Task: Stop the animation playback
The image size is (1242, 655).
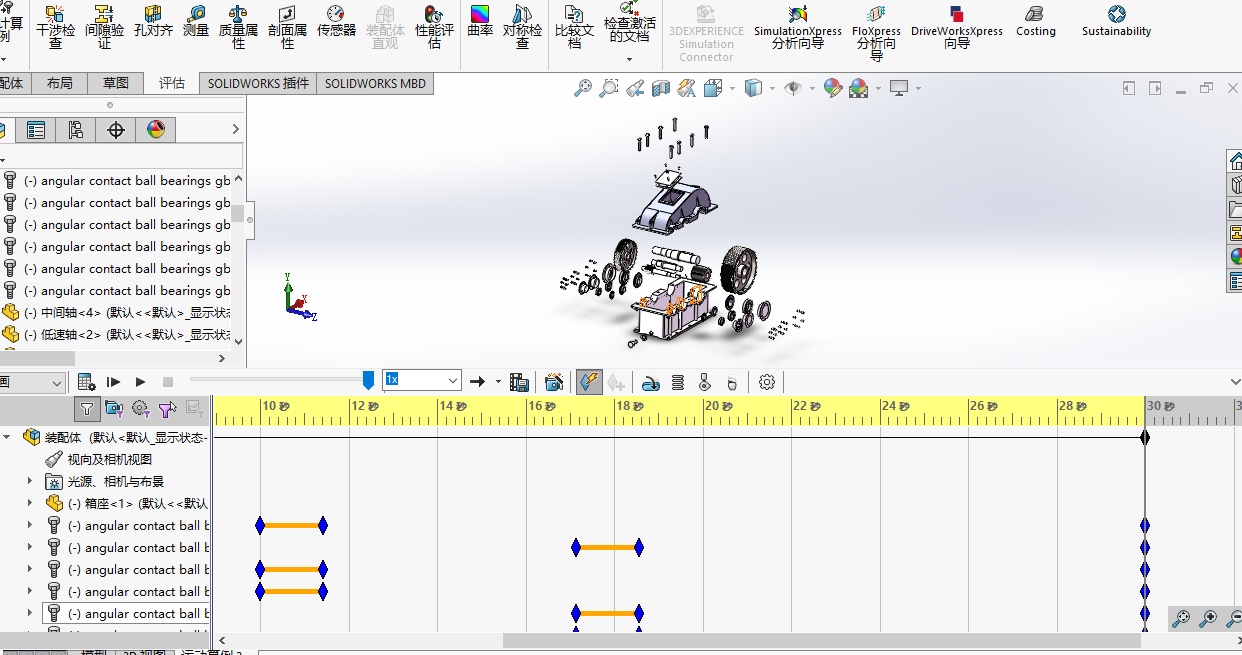Action: (x=168, y=382)
